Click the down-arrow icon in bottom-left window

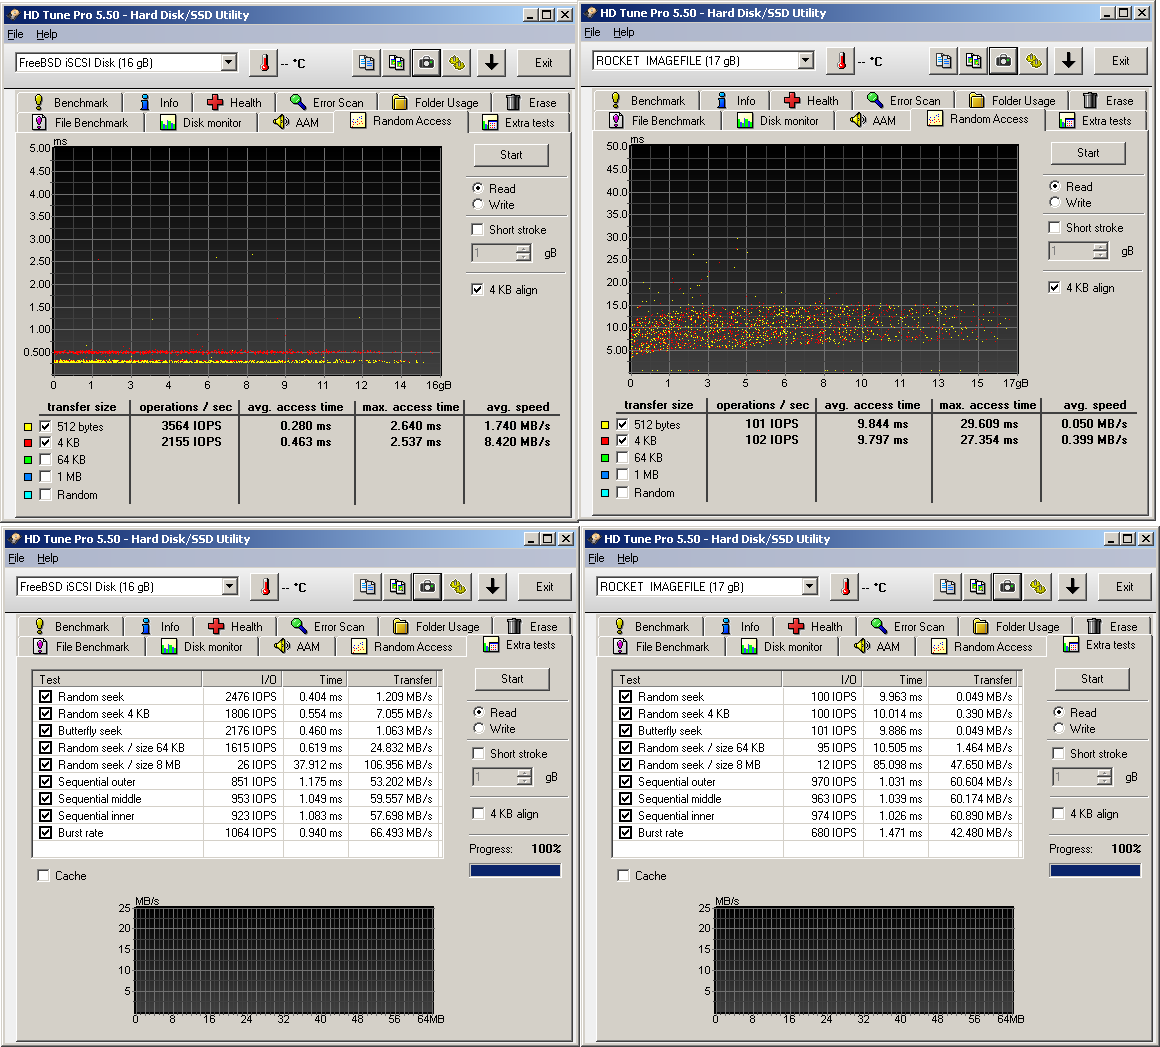[492, 587]
